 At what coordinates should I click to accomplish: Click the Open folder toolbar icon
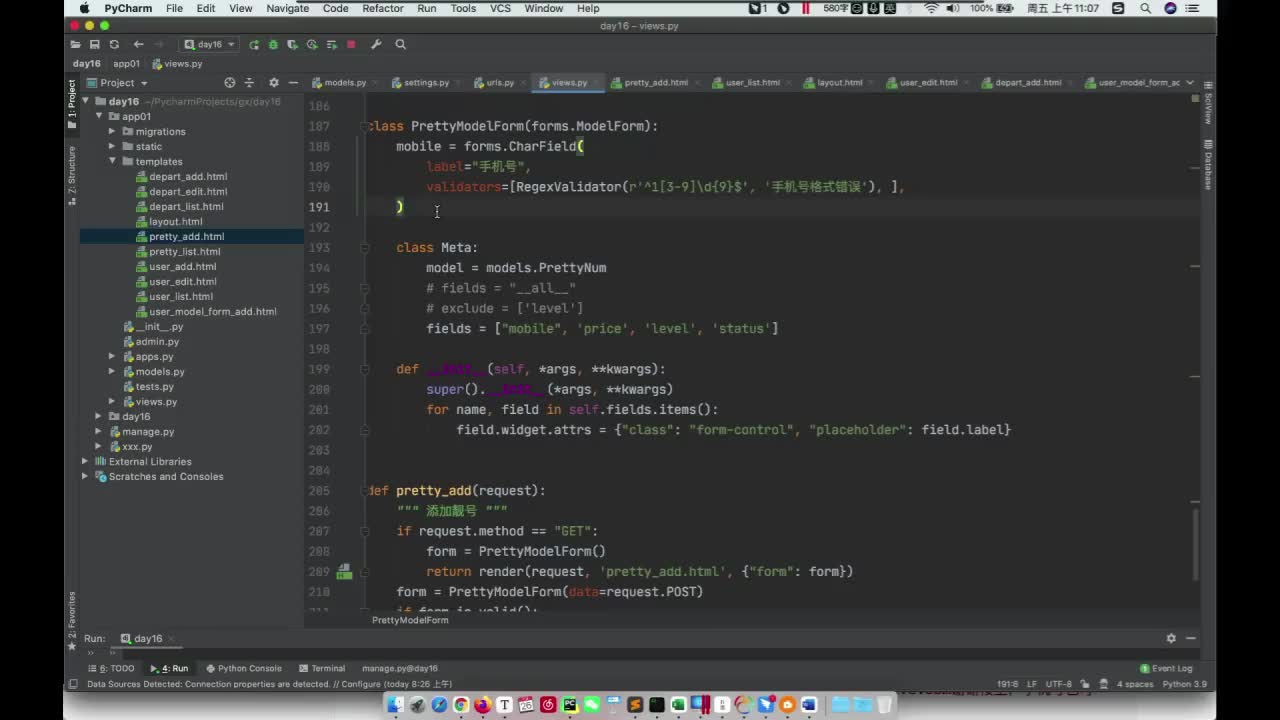(75, 45)
